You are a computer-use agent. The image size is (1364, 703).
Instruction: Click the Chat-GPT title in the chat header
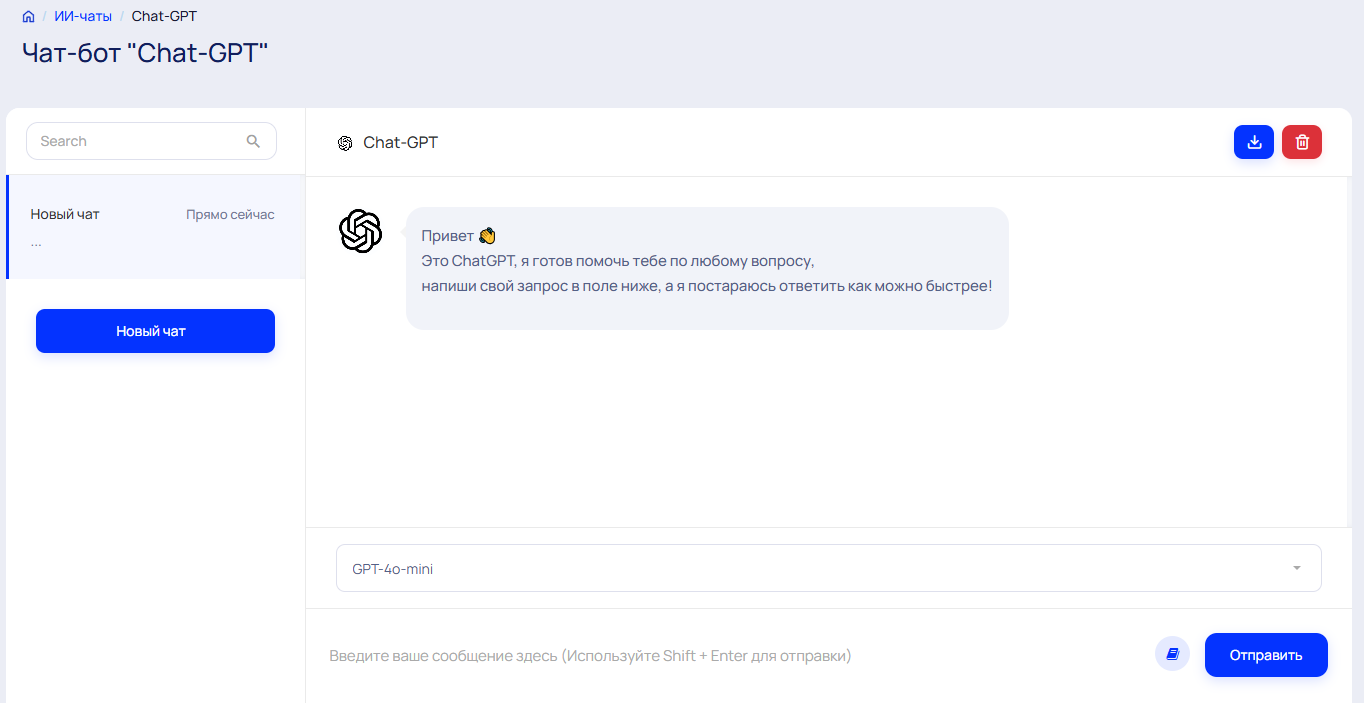click(x=400, y=143)
